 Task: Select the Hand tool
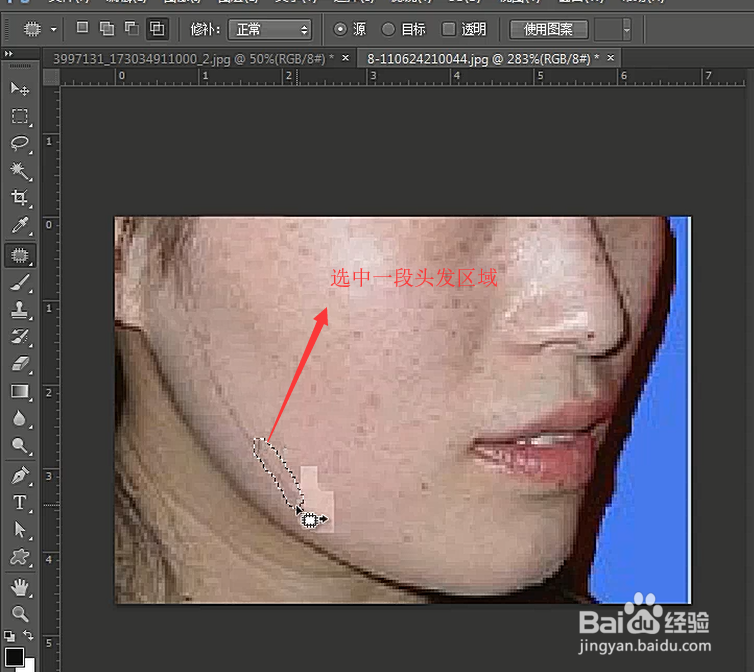[x=20, y=587]
